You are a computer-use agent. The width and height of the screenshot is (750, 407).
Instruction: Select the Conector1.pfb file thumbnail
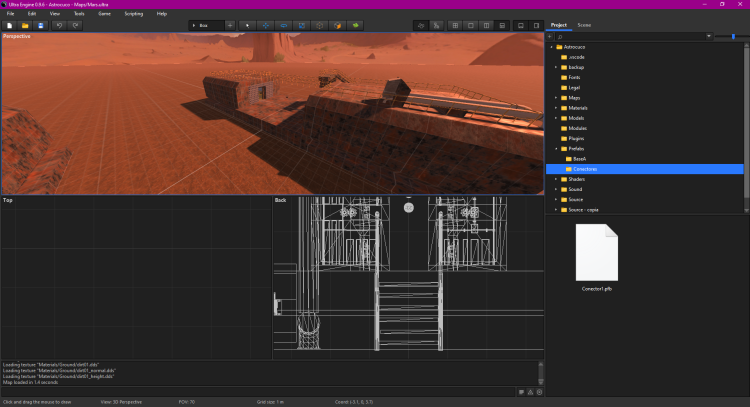(x=597, y=254)
